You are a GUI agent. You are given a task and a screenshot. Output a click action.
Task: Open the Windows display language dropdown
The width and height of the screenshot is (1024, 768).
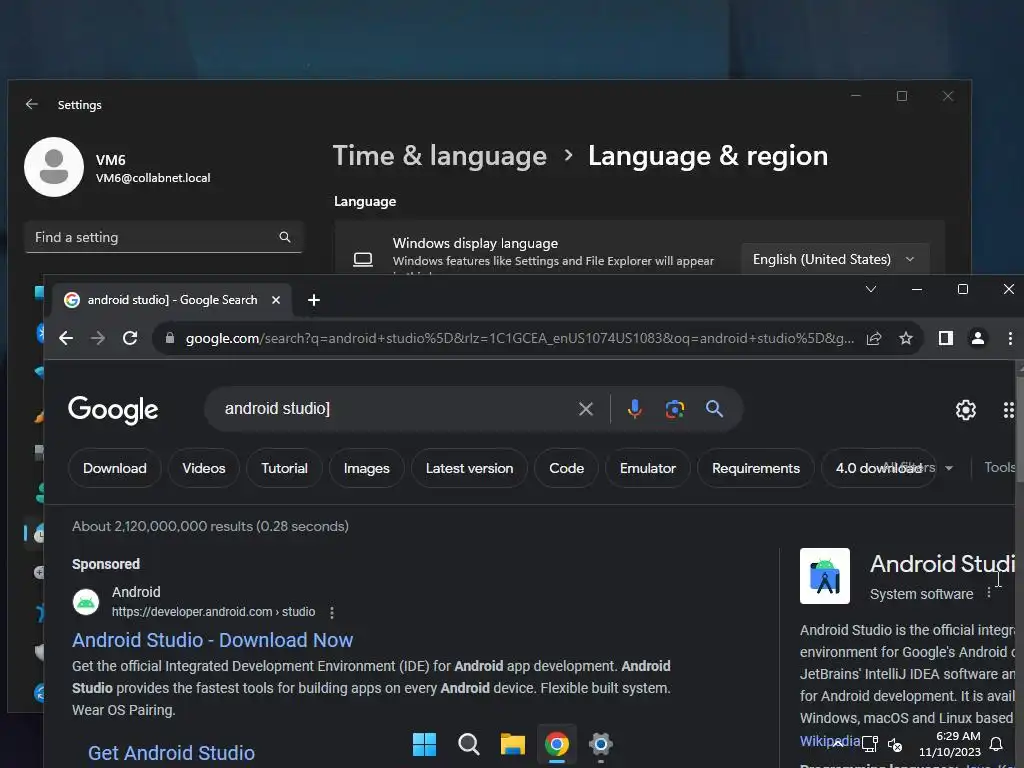(x=835, y=259)
